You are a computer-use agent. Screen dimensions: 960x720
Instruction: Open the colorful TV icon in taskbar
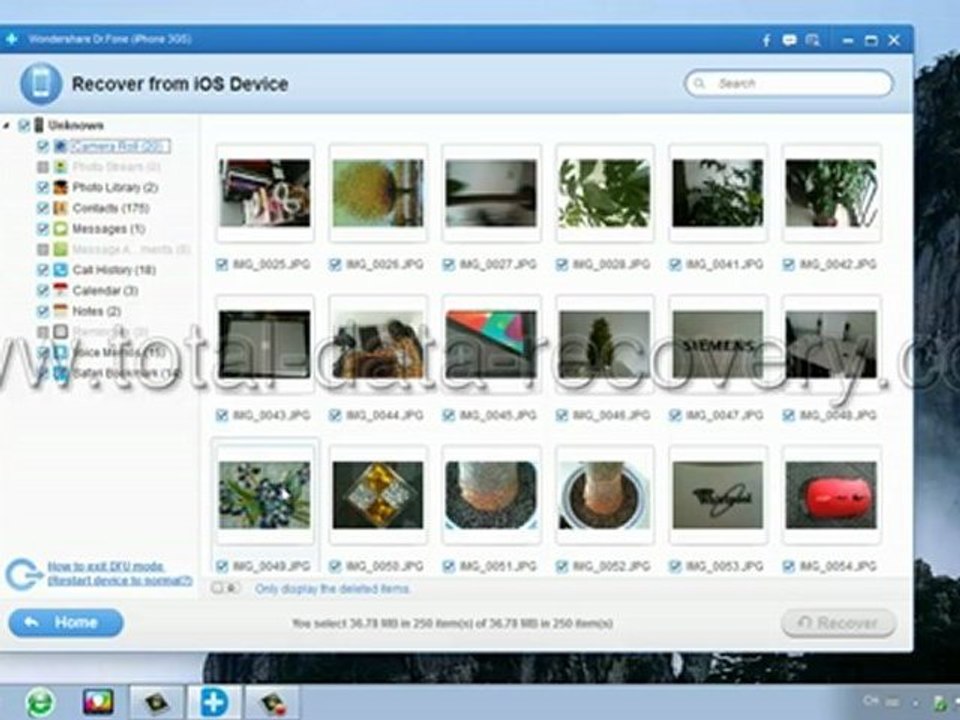[x=98, y=702]
